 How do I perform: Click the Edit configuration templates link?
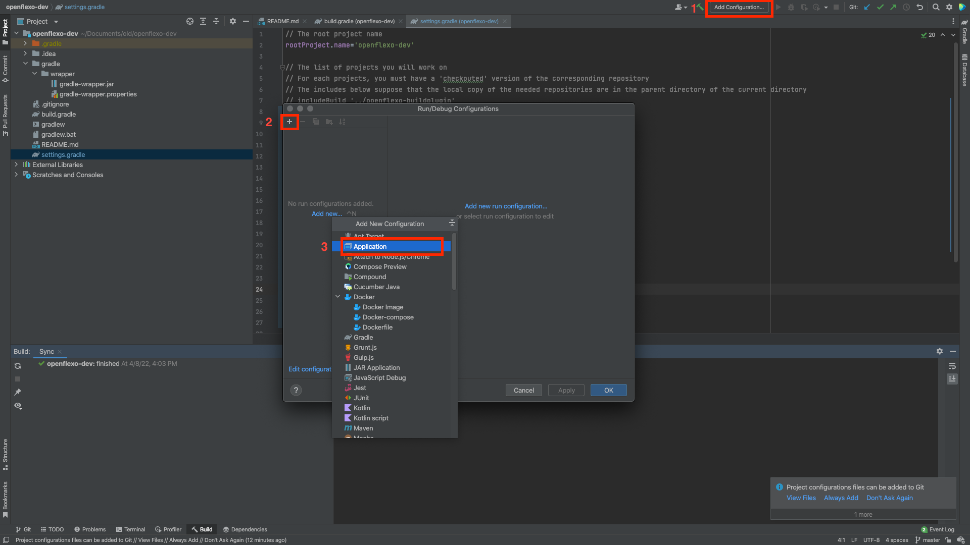(310, 369)
